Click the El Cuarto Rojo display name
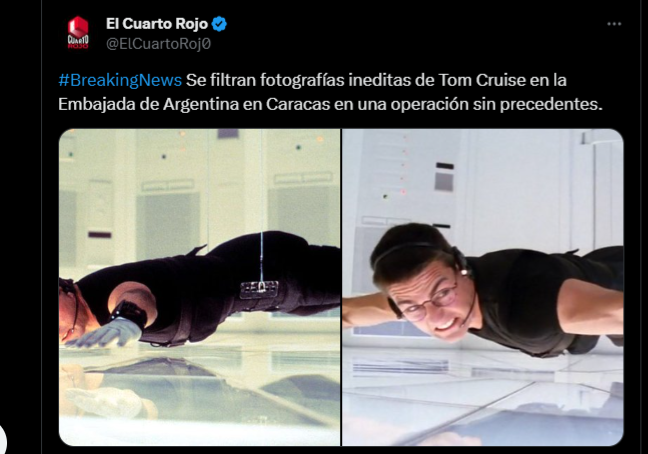 pos(157,24)
